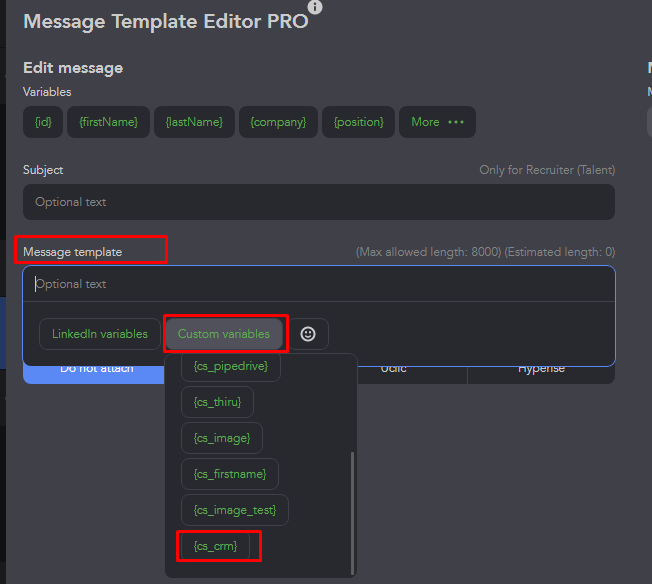Focus the Subject optional text field

coord(318,202)
